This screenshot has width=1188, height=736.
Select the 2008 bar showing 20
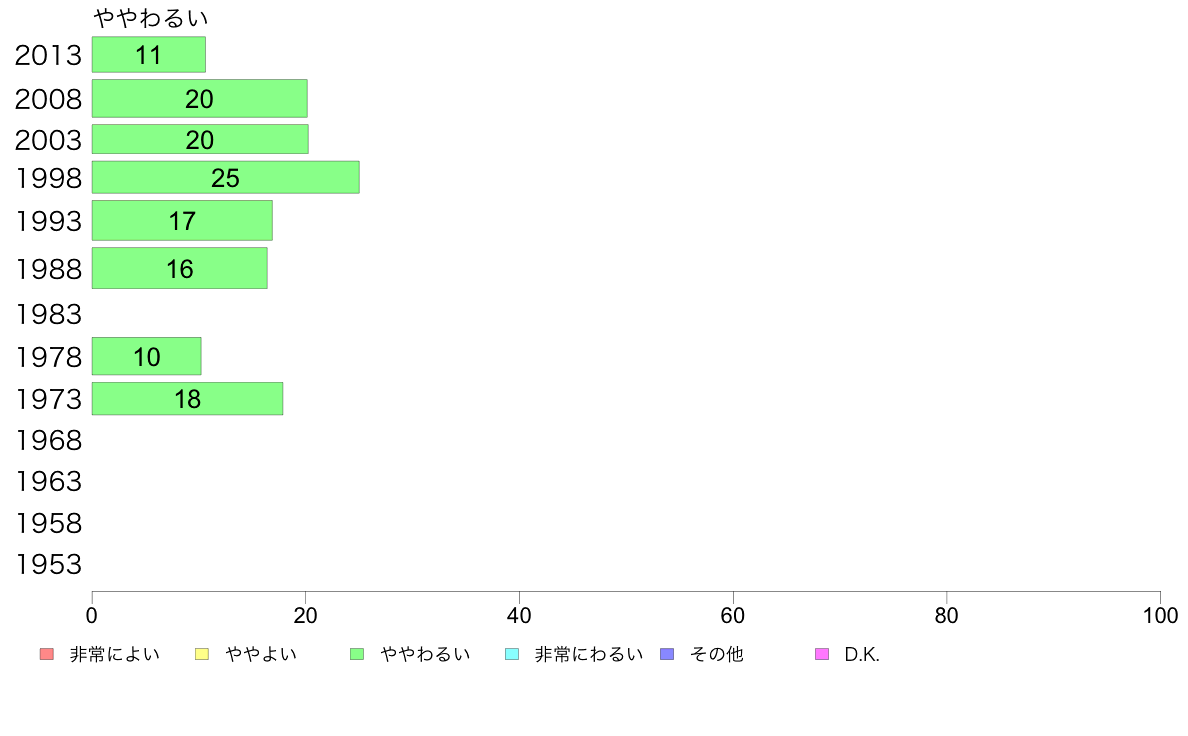coord(200,99)
